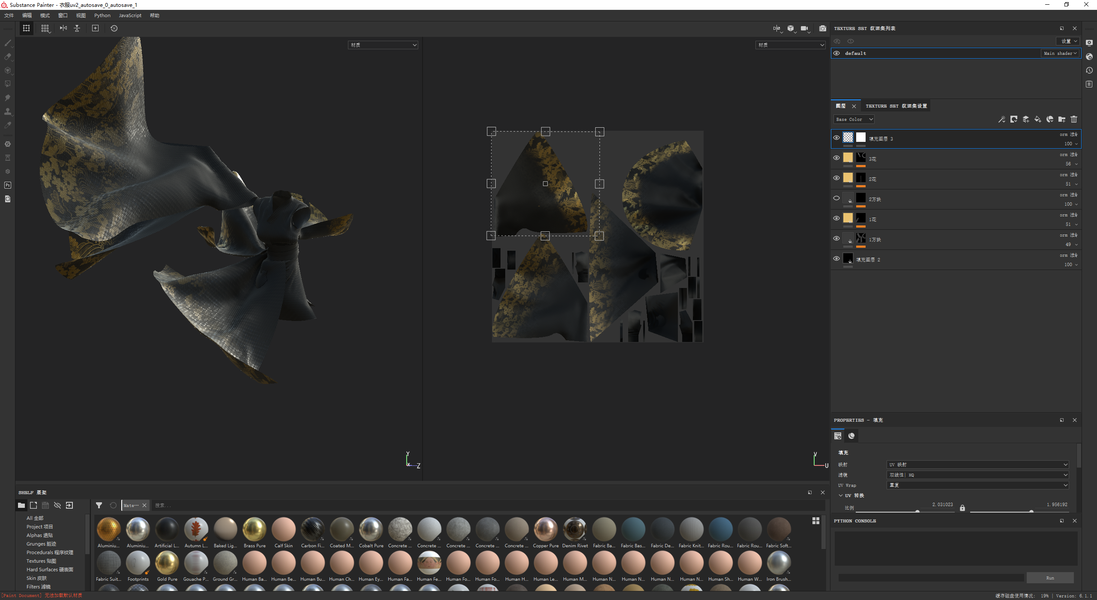Select the Hard Surfaces category in shelf
The height and width of the screenshot is (600, 1097).
point(50,569)
